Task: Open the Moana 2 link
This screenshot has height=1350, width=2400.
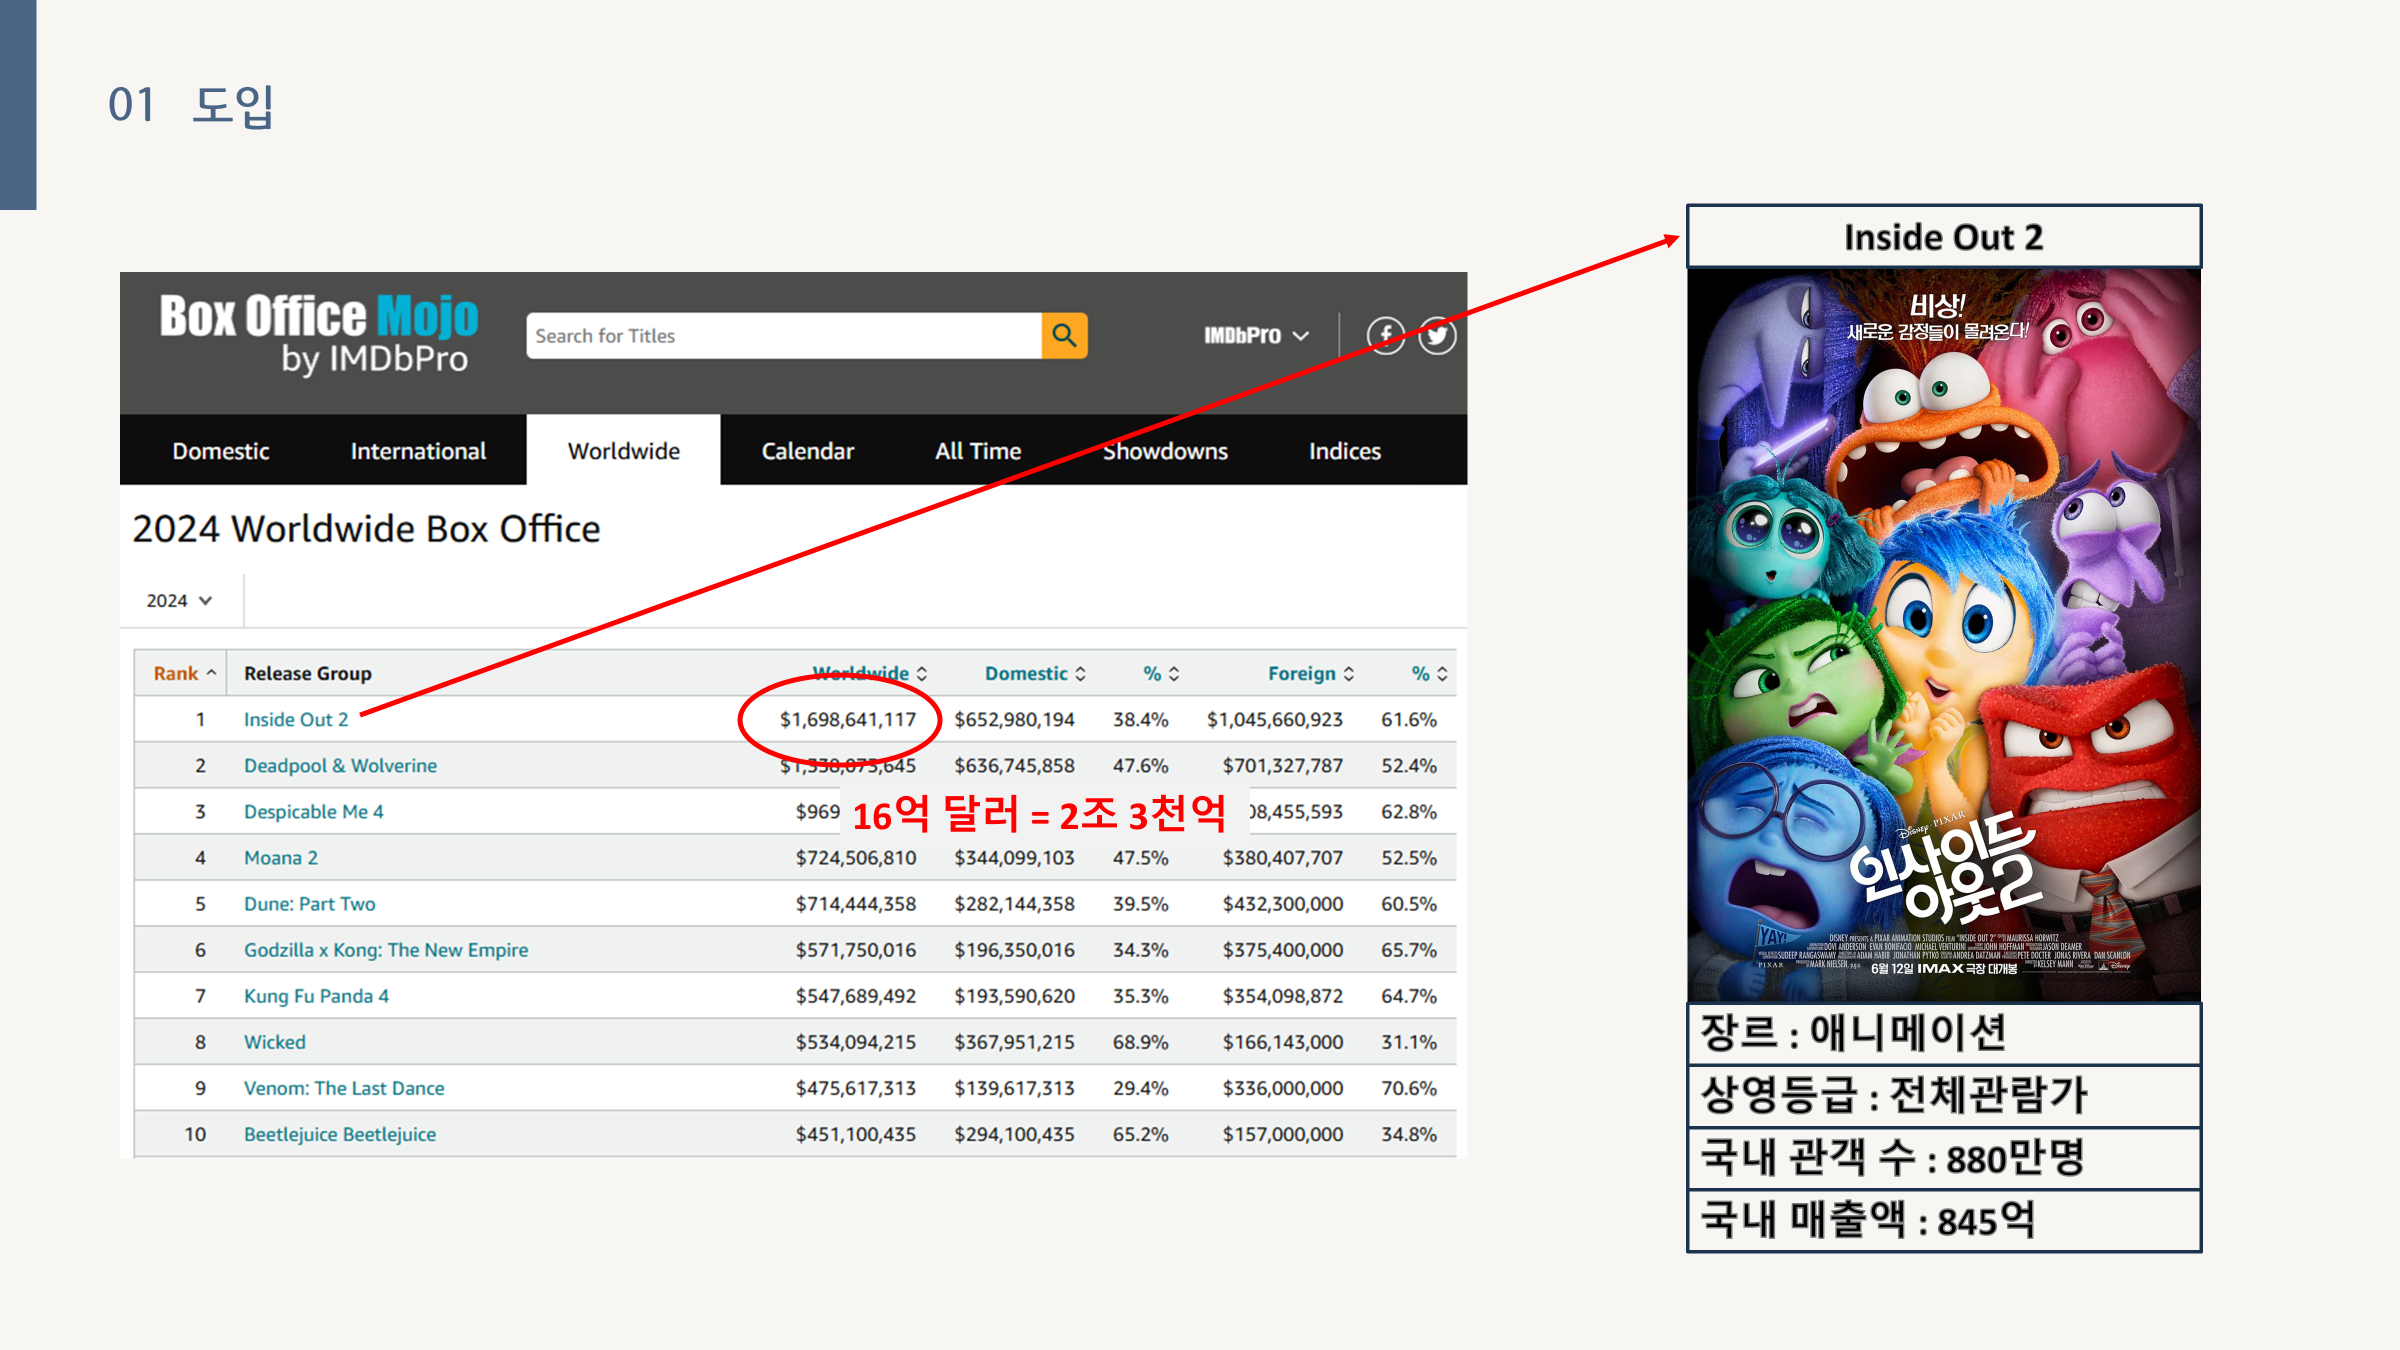Action: click(281, 857)
